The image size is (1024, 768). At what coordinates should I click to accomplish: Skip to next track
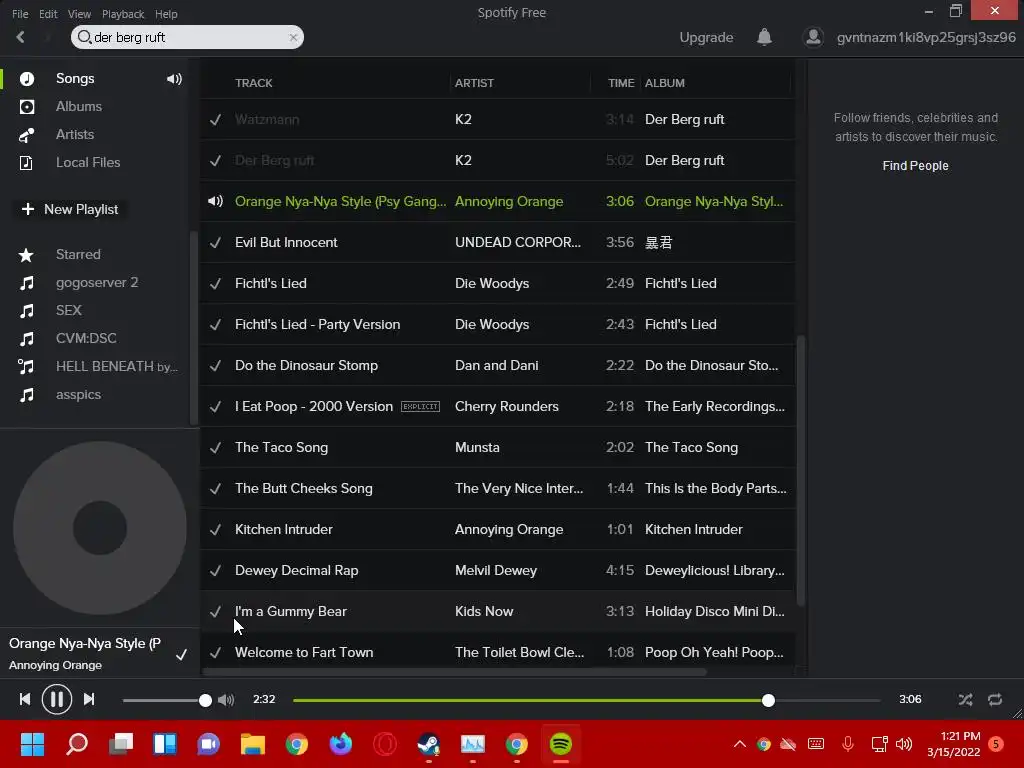[89, 699]
